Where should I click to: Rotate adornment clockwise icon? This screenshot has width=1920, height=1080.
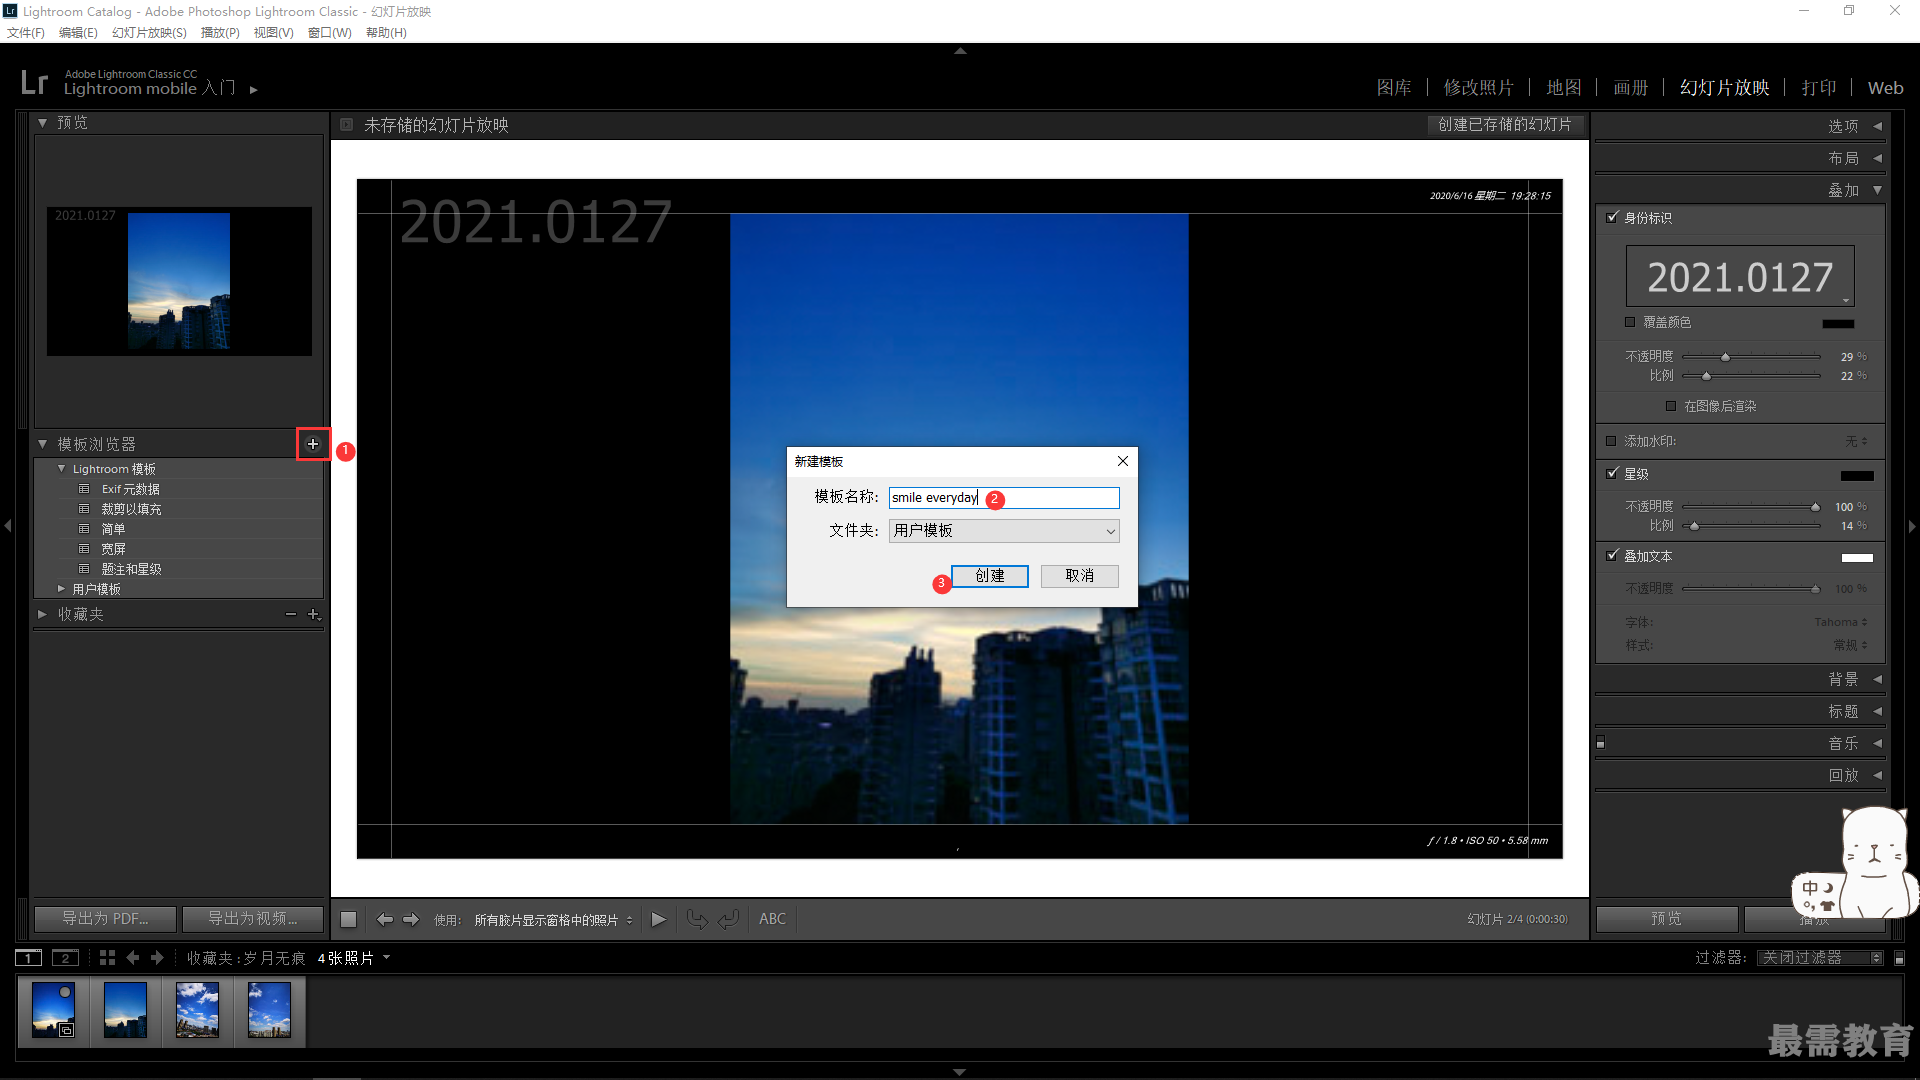point(729,919)
